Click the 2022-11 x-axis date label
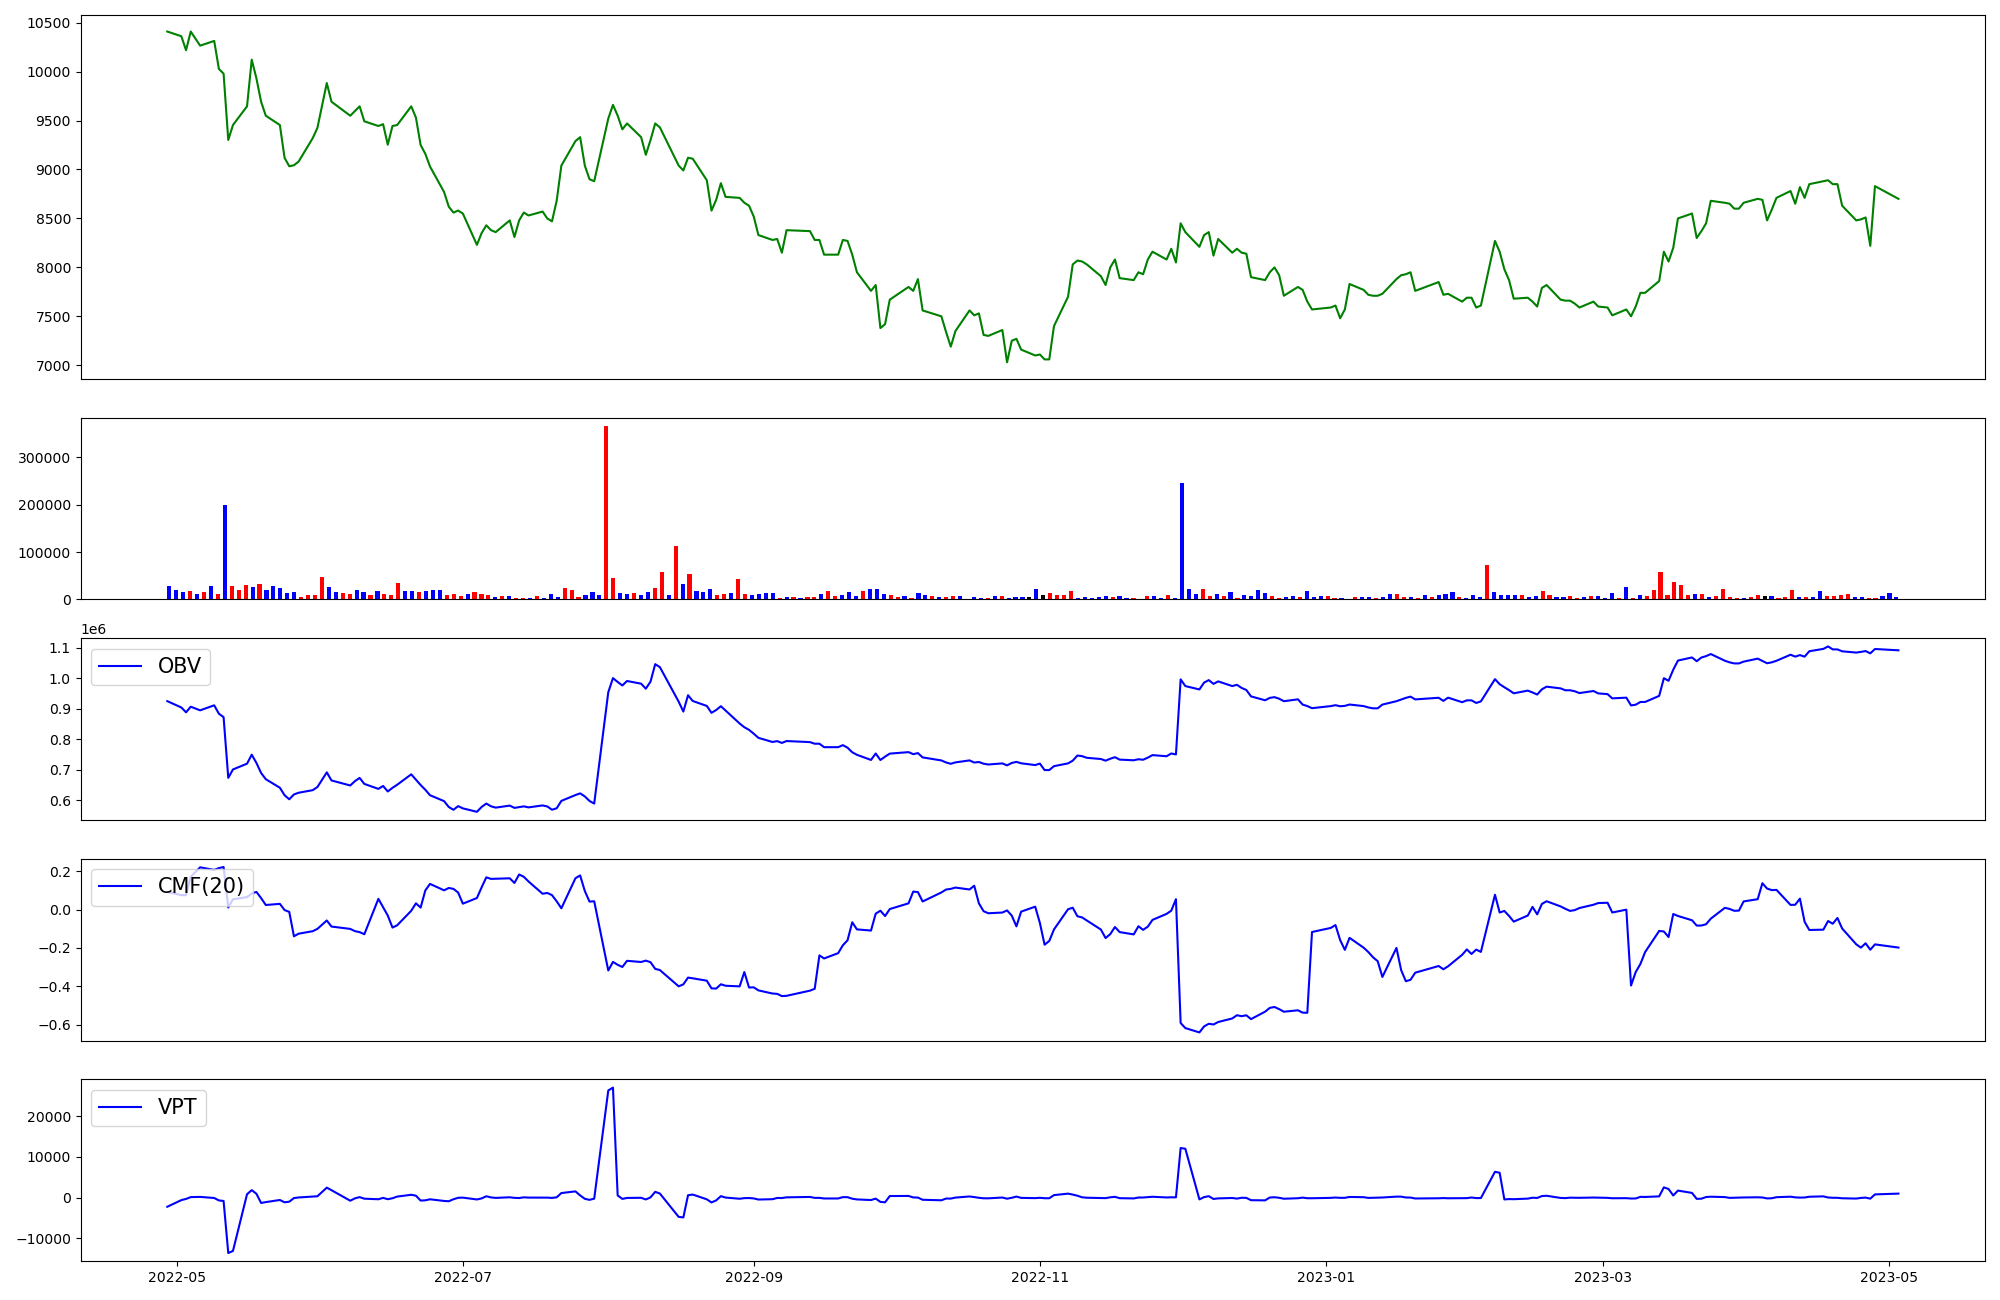The width and height of the screenshot is (2000, 1300). click(1040, 1277)
